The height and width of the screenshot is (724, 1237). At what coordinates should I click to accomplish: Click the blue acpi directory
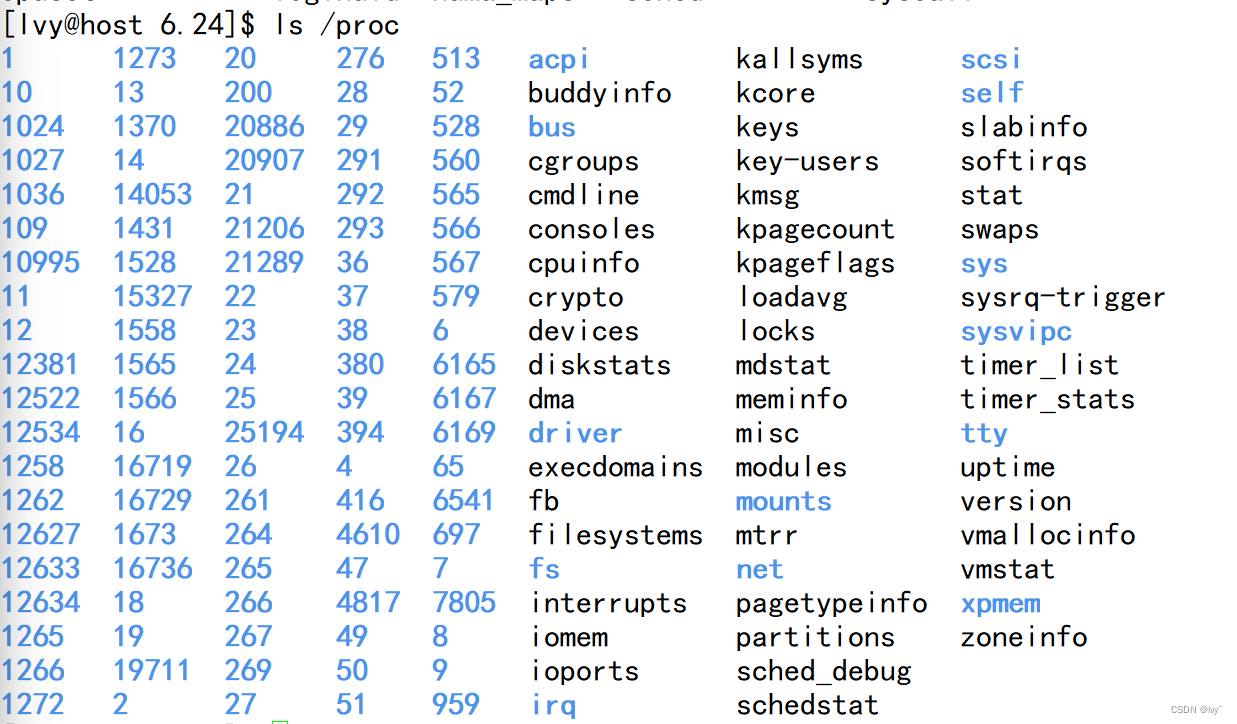558,59
